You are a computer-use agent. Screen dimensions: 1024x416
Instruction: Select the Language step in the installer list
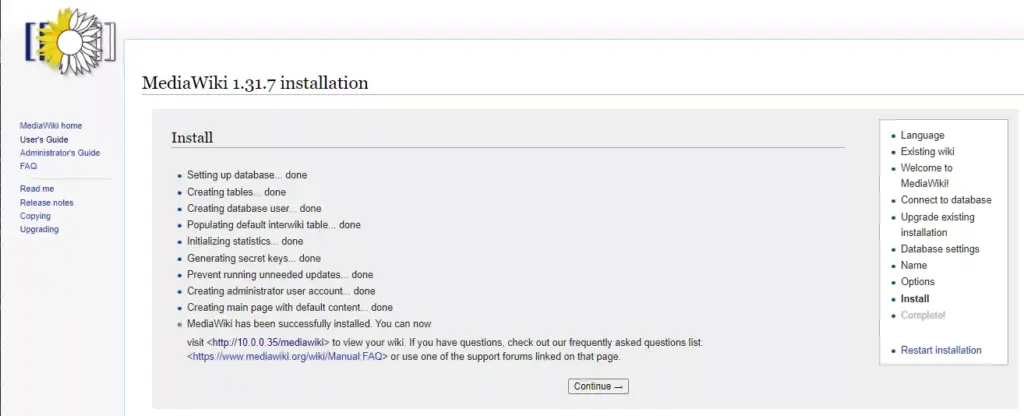click(x=922, y=136)
